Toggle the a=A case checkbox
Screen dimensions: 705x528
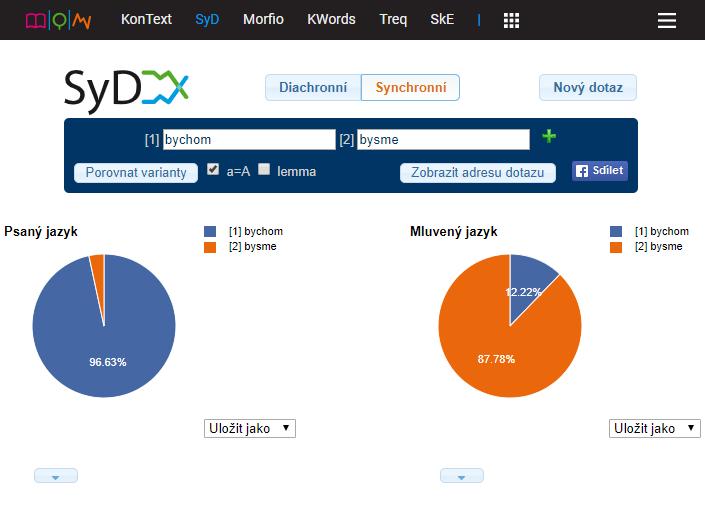point(213,169)
